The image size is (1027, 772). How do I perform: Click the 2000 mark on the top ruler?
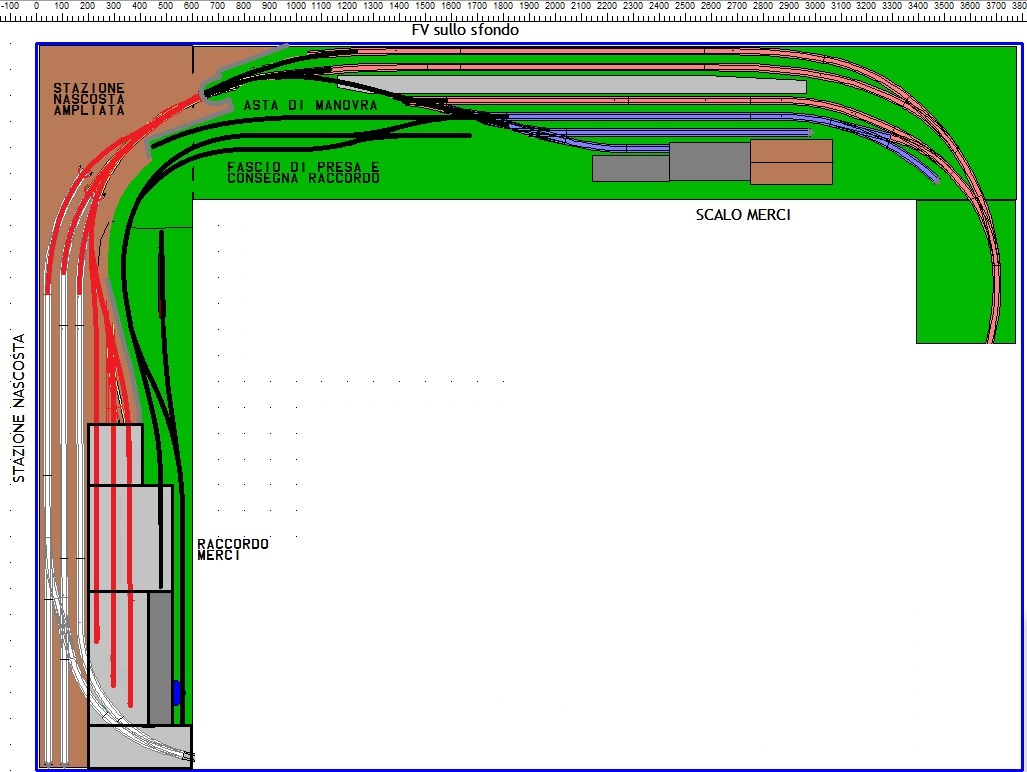pos(555,7)
